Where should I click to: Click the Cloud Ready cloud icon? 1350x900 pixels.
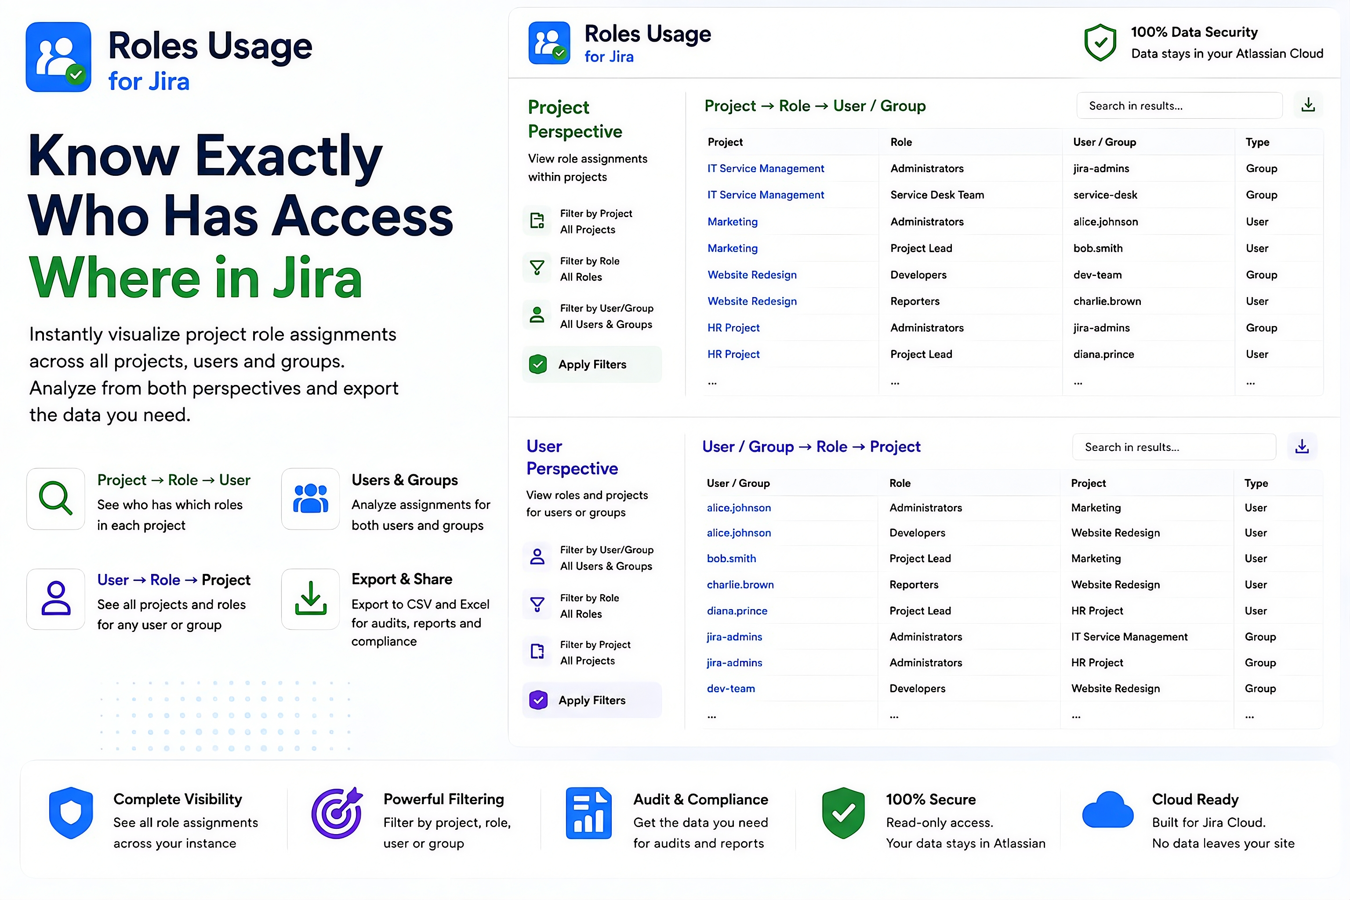click(x=1108, y=811)
